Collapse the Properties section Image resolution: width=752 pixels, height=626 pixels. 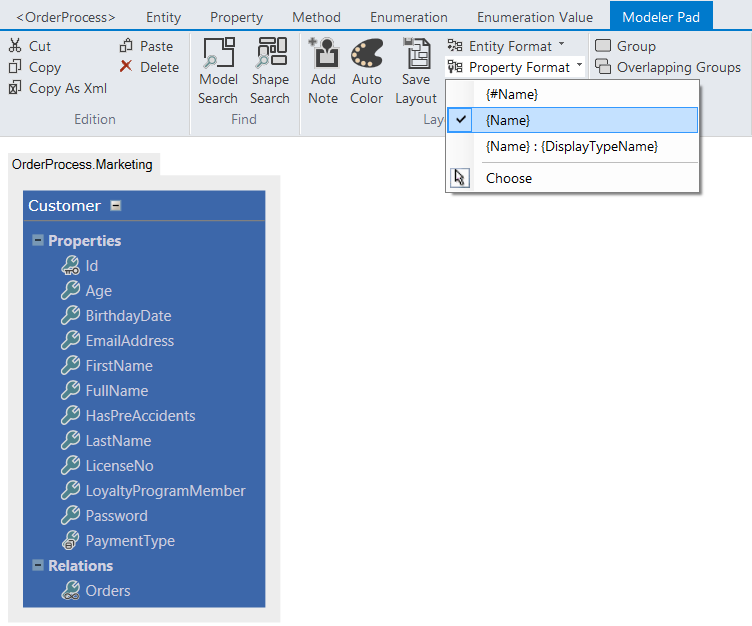38,241
